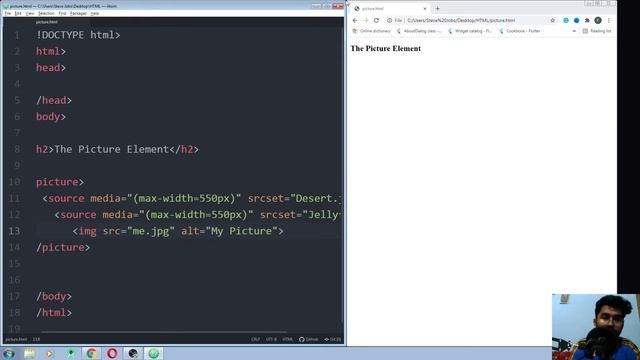Expand the bookmarks overflow chevron
The width and height of the screenshot is (640, 360).
(574, 31)
